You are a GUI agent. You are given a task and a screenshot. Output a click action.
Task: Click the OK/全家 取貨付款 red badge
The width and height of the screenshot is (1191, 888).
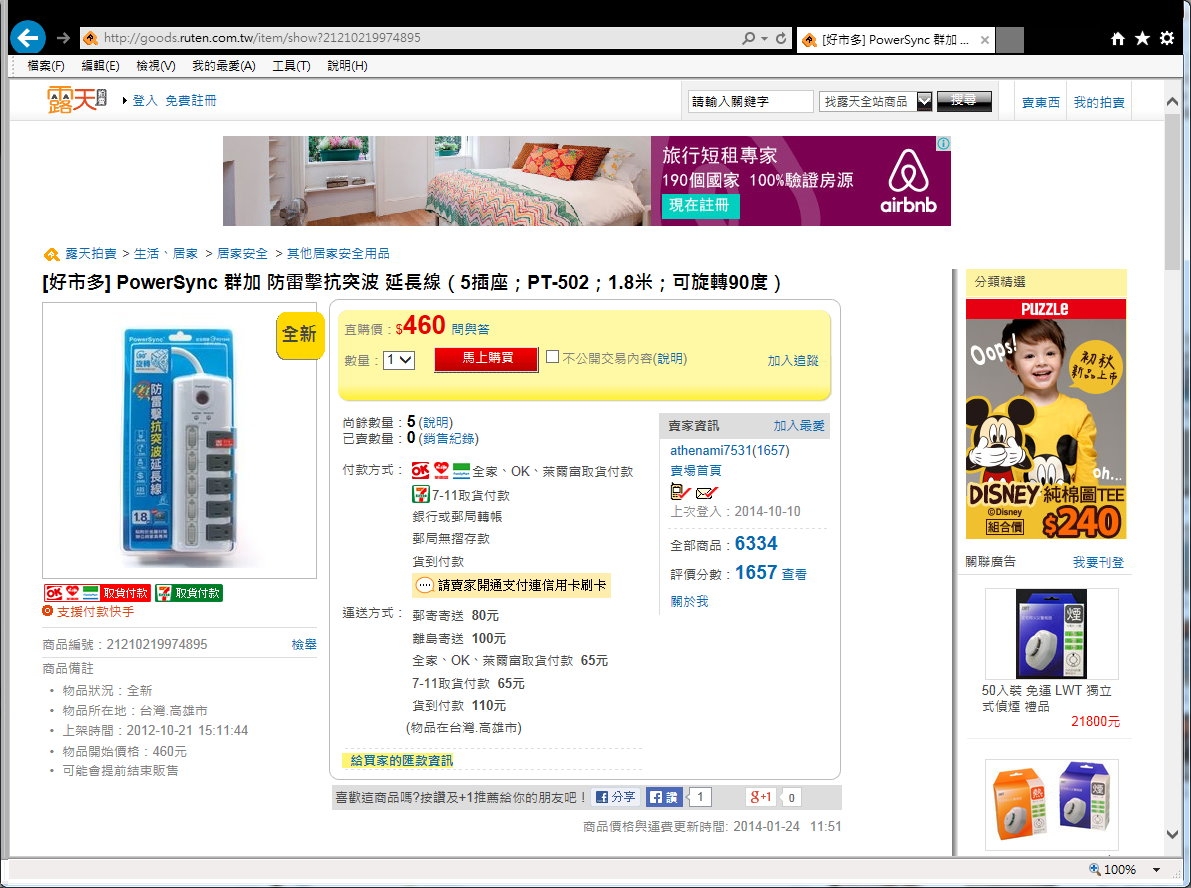97,593
